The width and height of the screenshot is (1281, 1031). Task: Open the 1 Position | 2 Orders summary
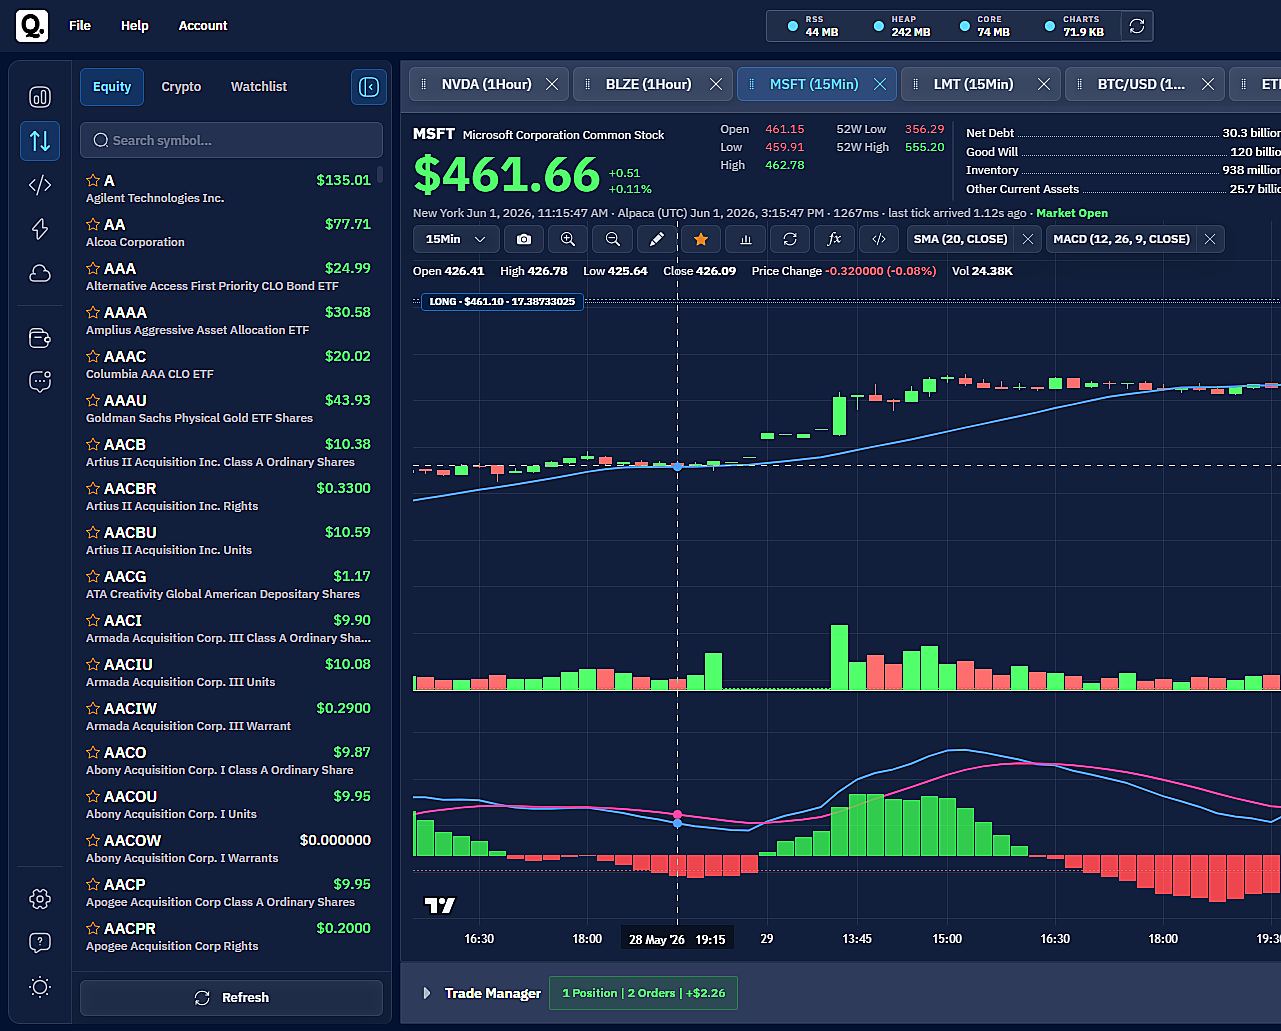(x=643, y=993)
